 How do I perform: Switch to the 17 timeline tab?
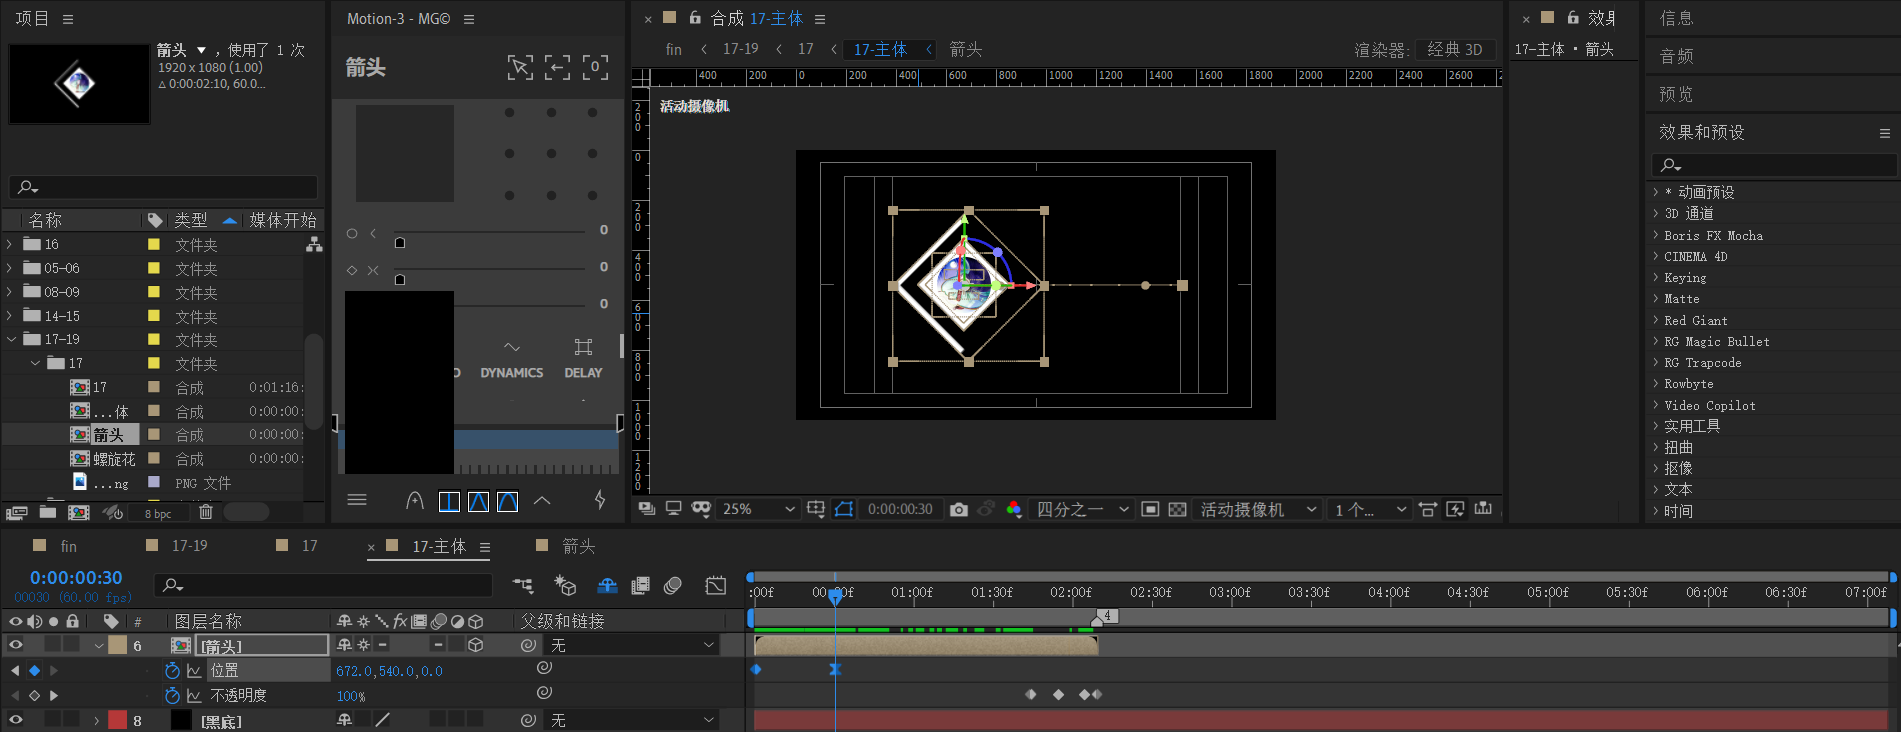[309, 546]
